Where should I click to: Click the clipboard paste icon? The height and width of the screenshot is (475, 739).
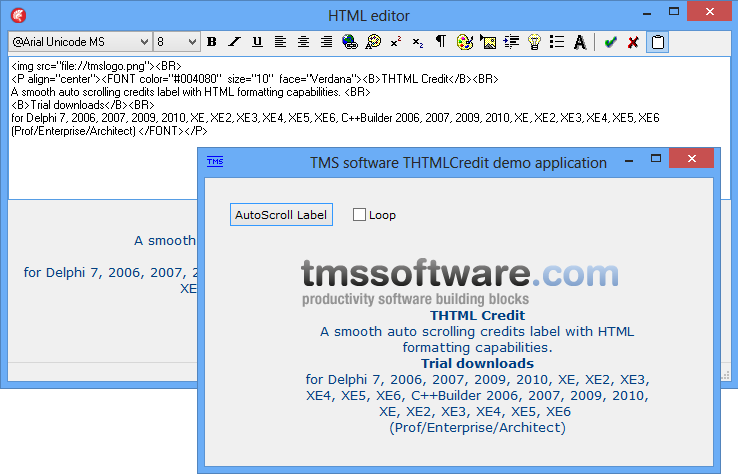pos(657,42)
